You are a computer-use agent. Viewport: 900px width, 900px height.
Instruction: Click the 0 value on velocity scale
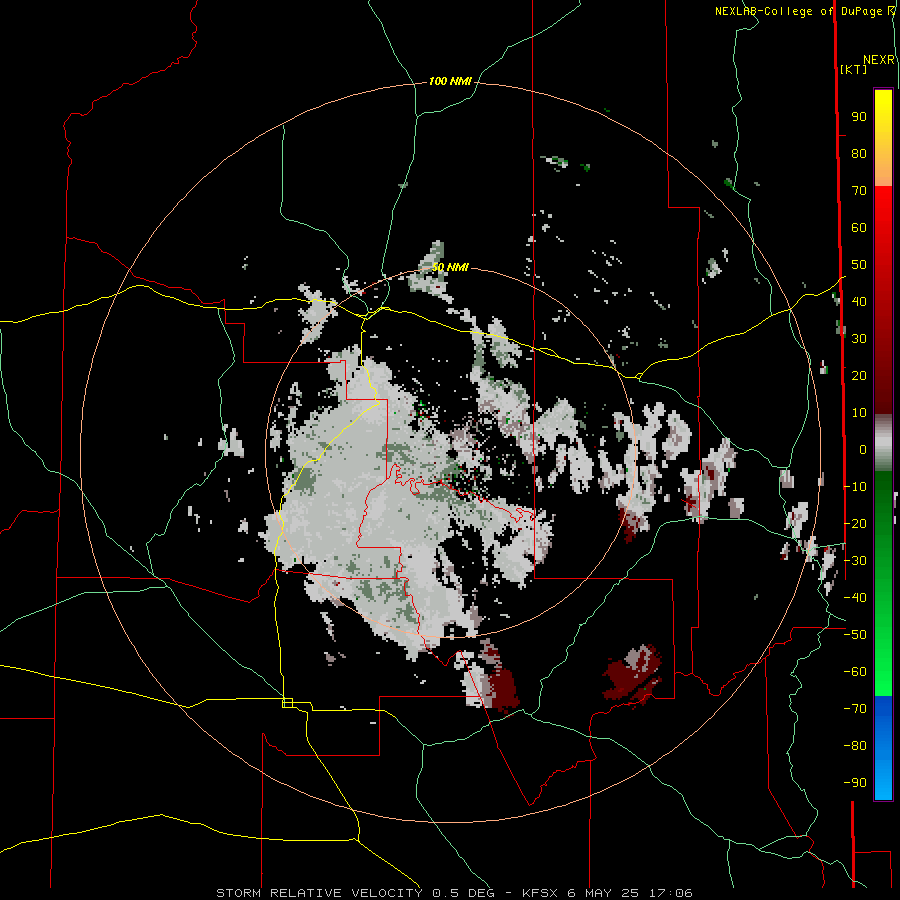[x=863, y=449]
